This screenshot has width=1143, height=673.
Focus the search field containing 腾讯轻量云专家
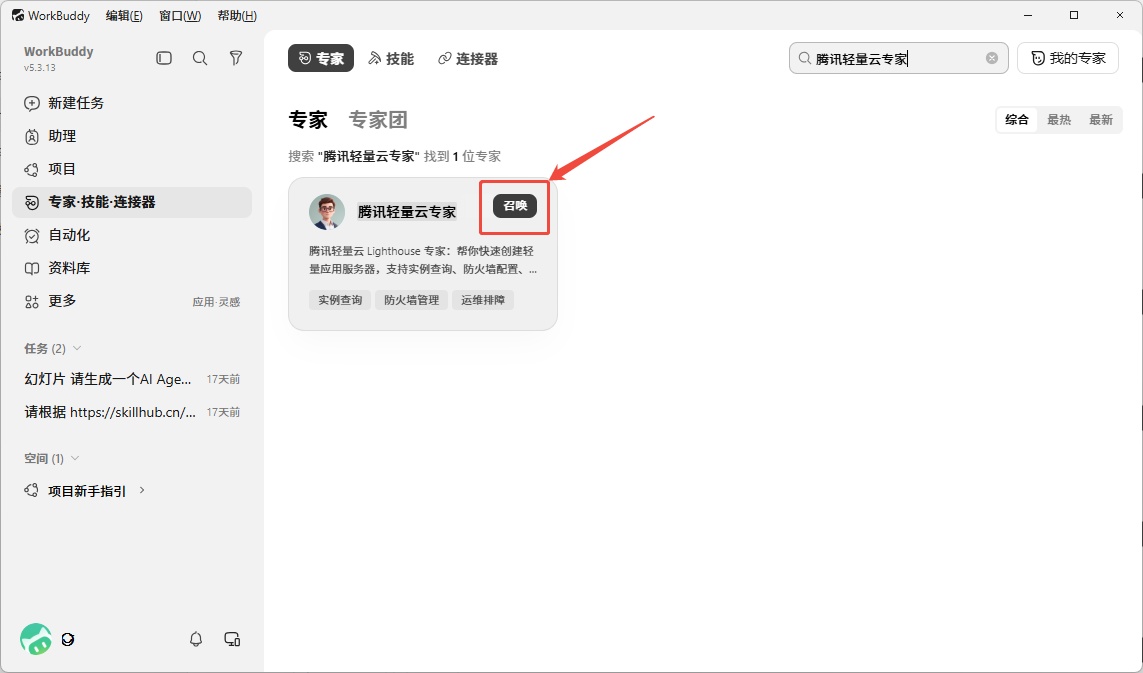click(898, 58)
